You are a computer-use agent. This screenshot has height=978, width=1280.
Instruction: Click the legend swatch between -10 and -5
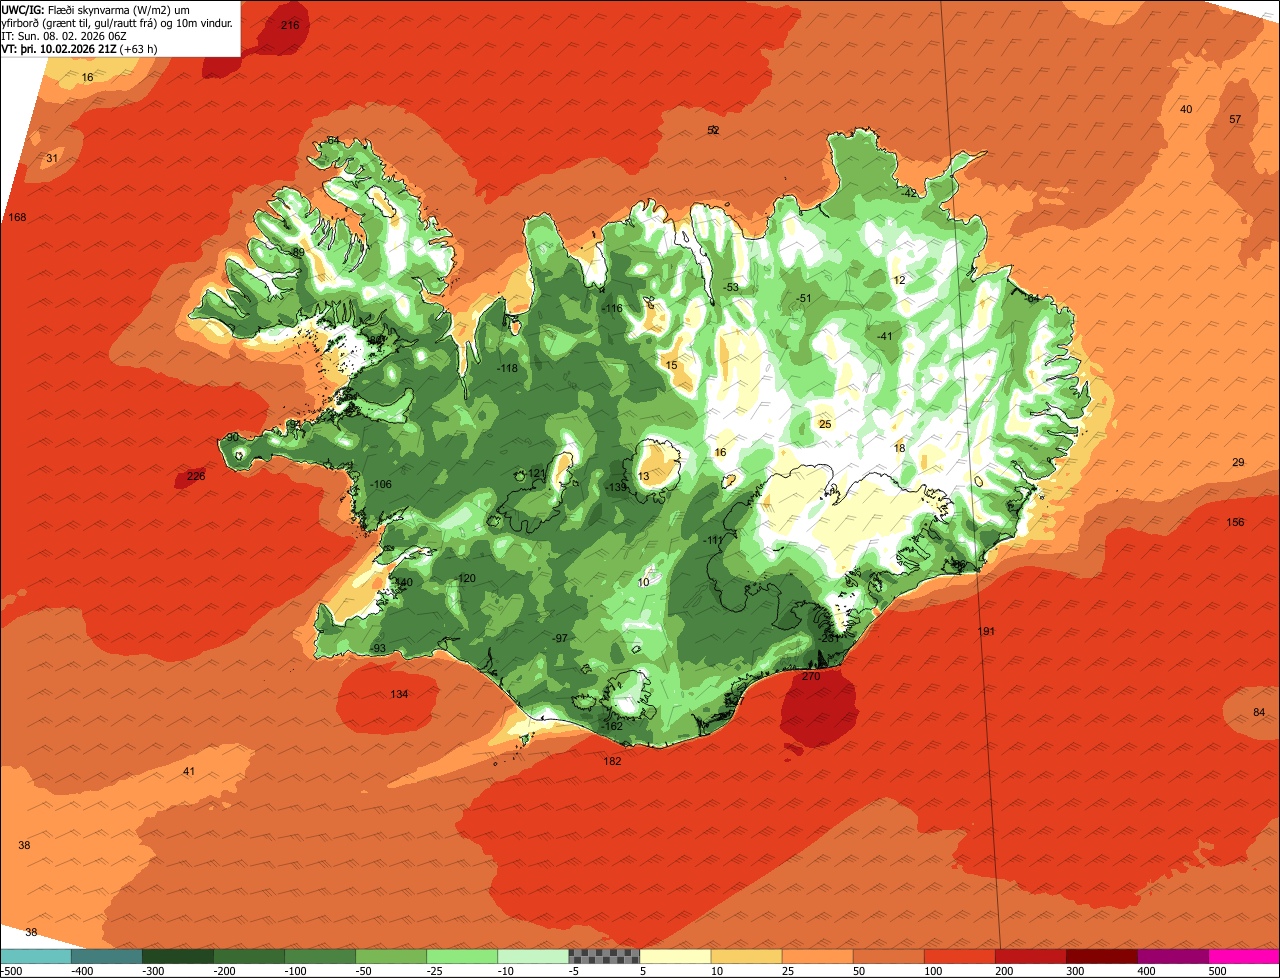click(x=532, y=956)
